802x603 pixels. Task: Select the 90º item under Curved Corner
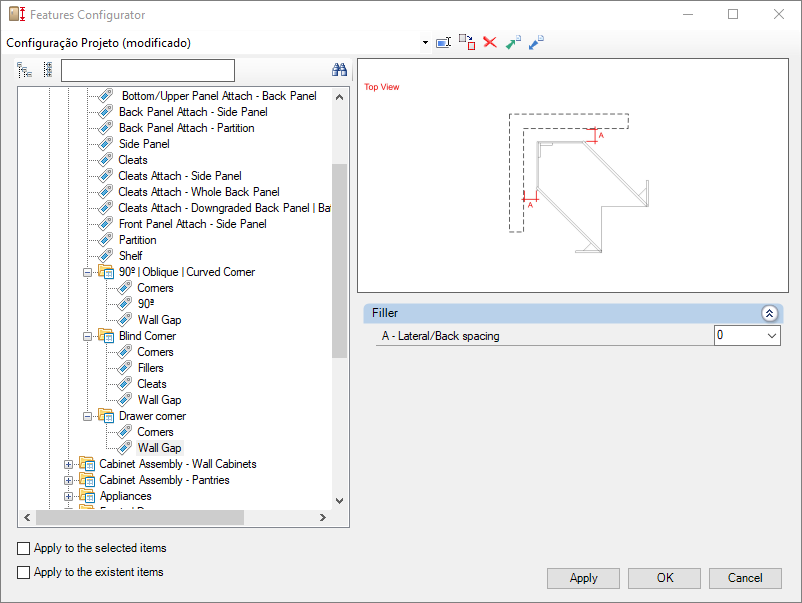(146, 304)
